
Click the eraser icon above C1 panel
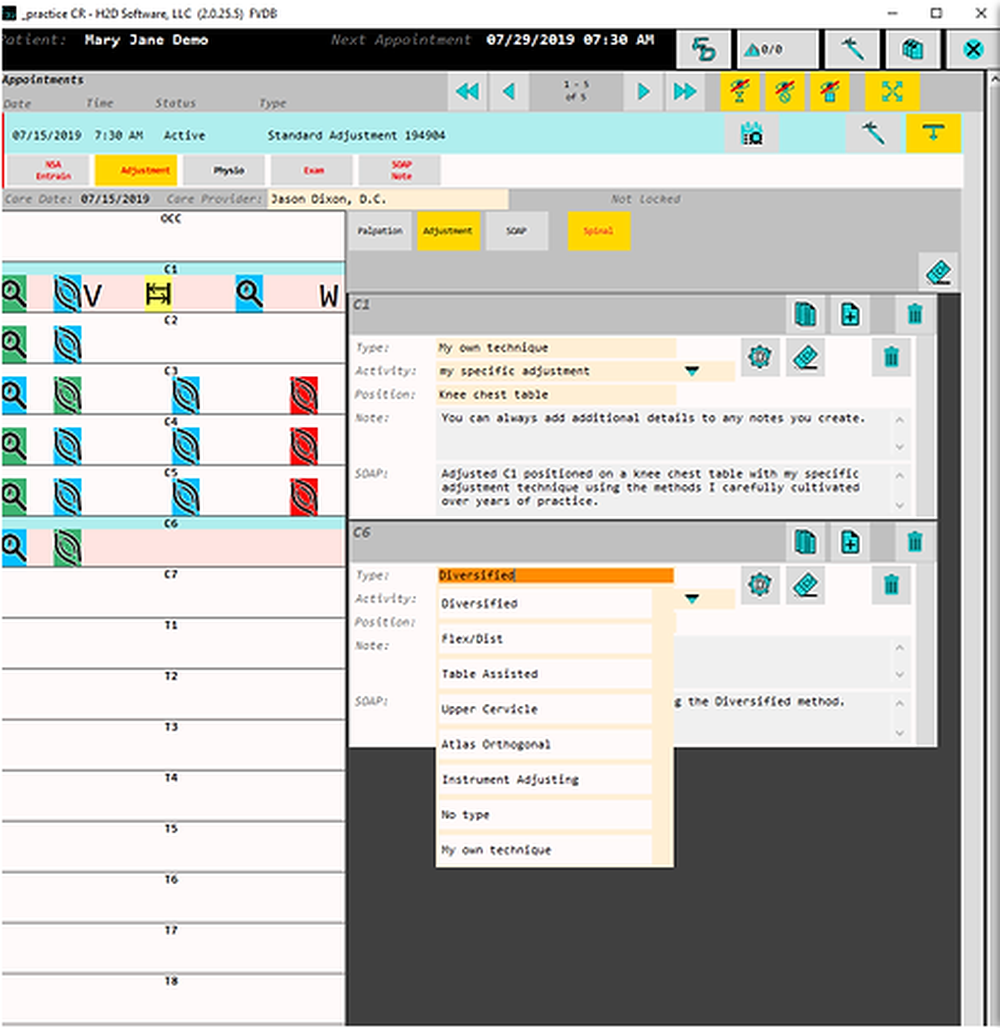pyautogui.click(x=938, y=272)
